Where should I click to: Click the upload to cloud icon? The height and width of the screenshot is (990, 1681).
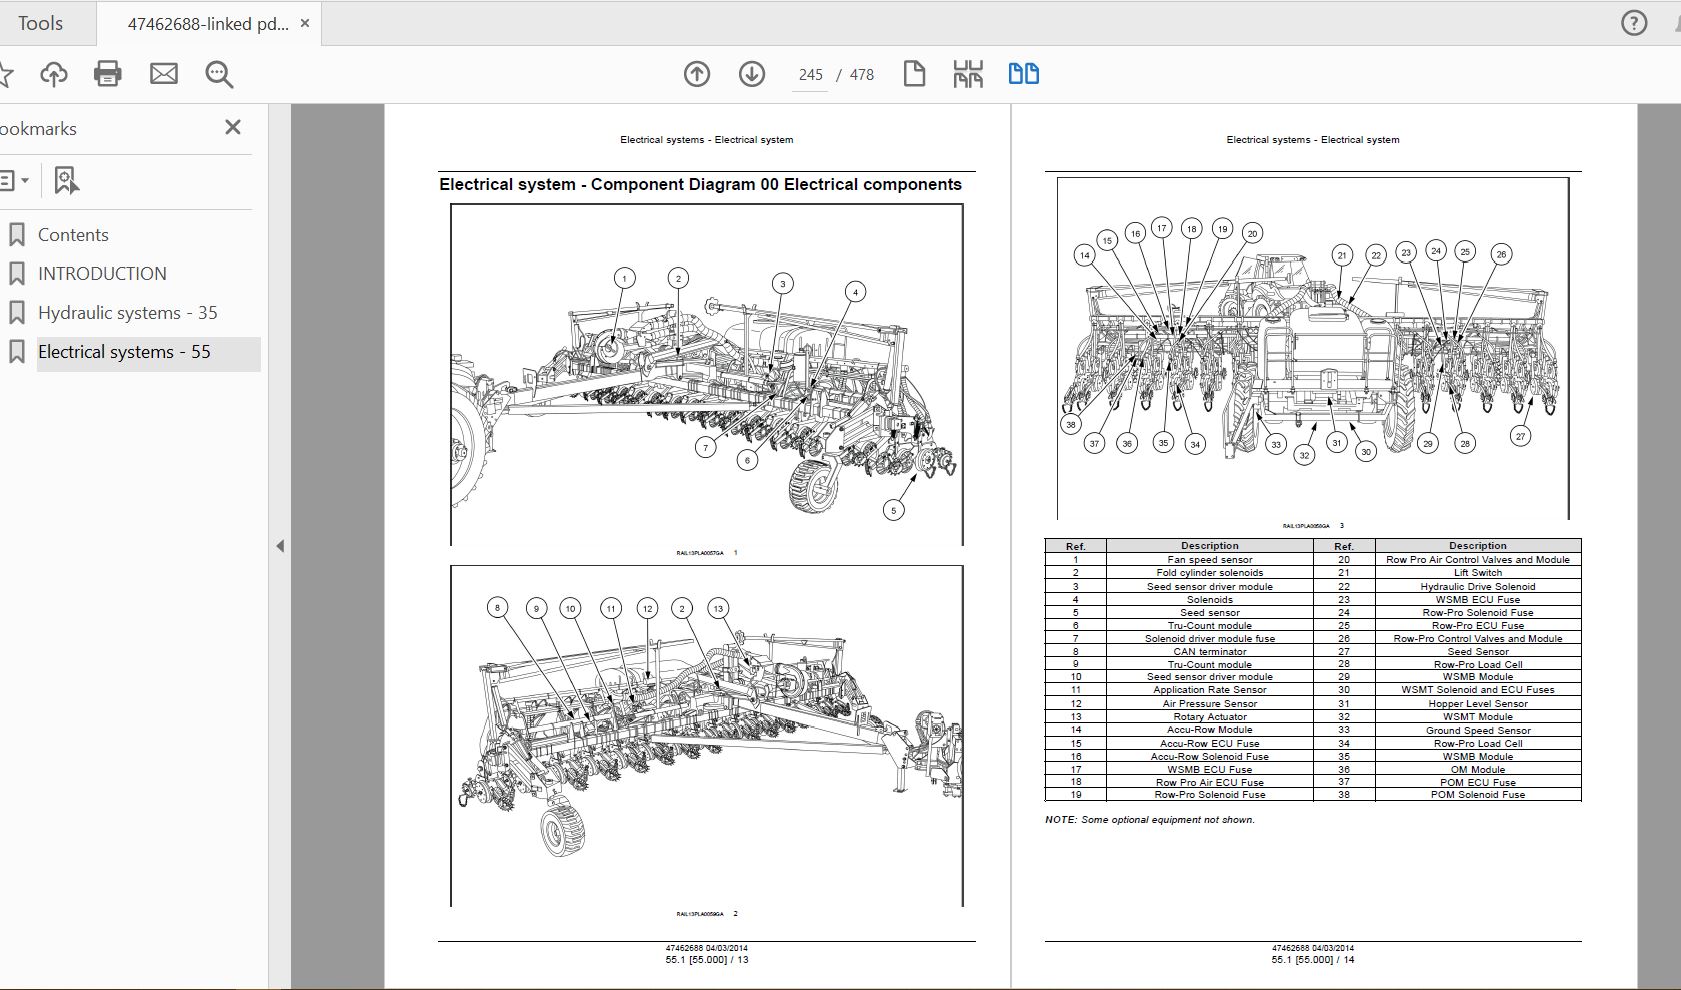[54, 74]
